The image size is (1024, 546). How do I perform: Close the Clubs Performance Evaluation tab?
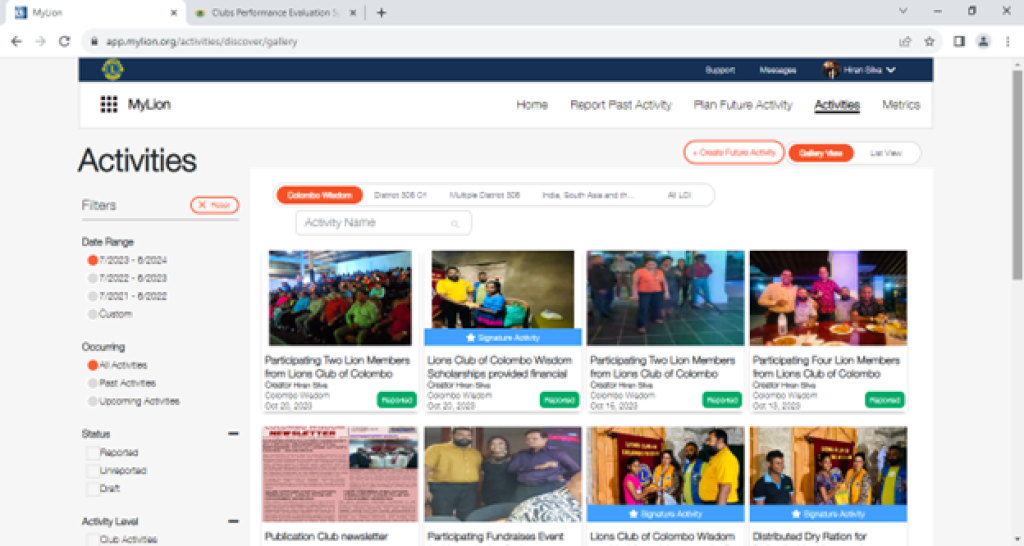tap(353, 12)
